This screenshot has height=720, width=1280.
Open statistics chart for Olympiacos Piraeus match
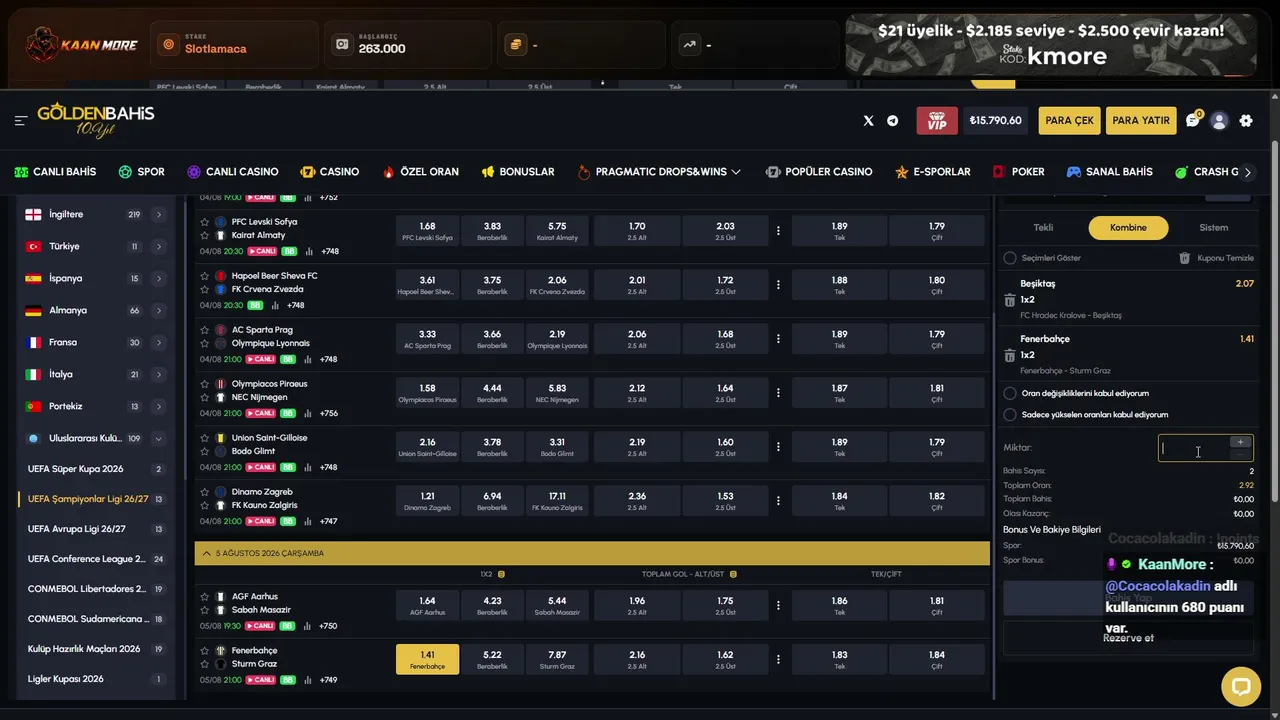click(309, 413)
